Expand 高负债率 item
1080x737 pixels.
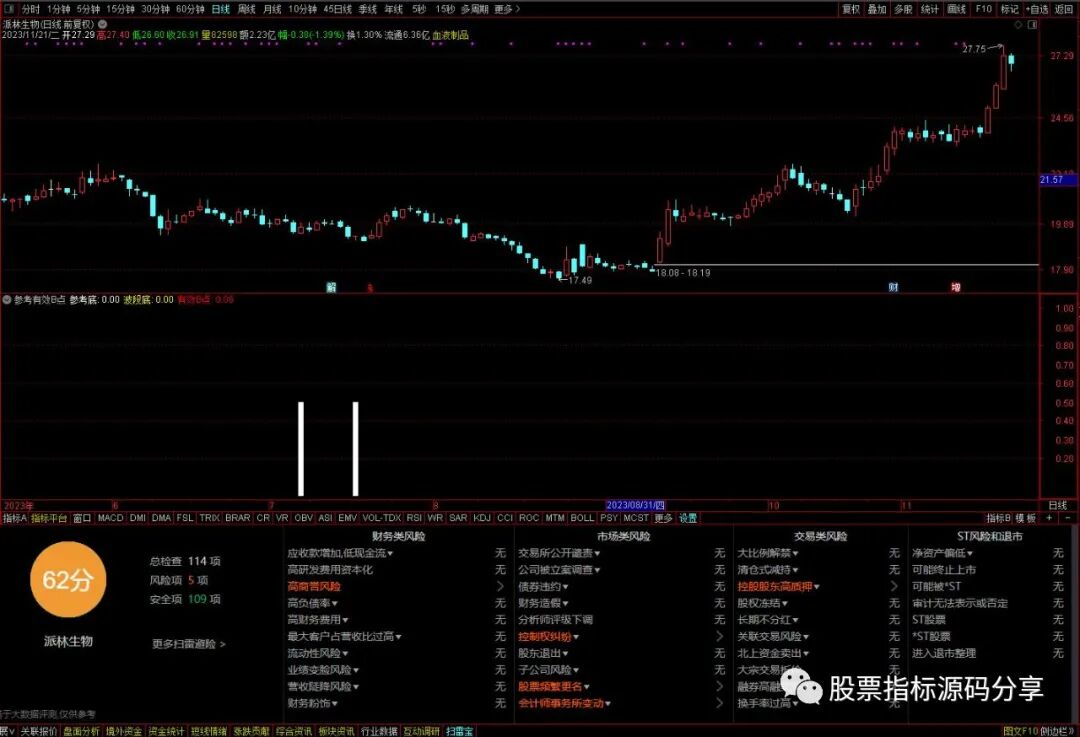tap(312, 603)
